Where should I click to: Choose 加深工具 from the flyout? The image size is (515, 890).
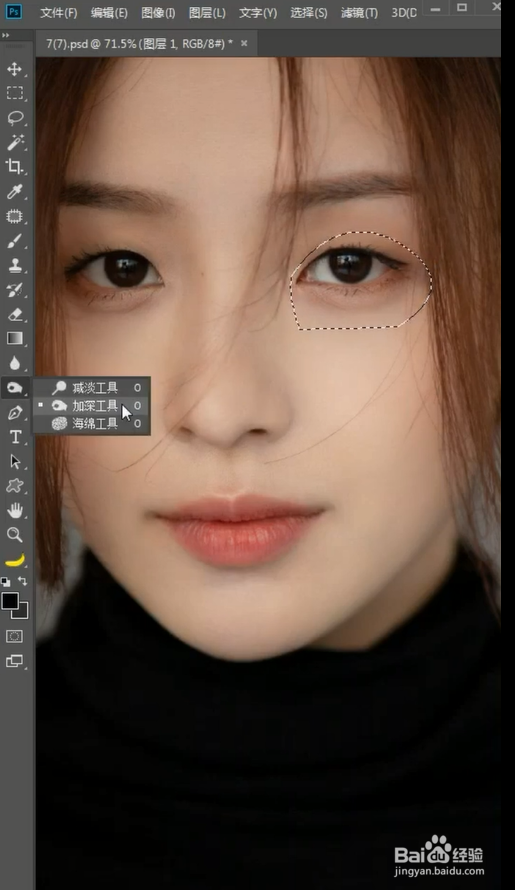(x=91, y=406)
